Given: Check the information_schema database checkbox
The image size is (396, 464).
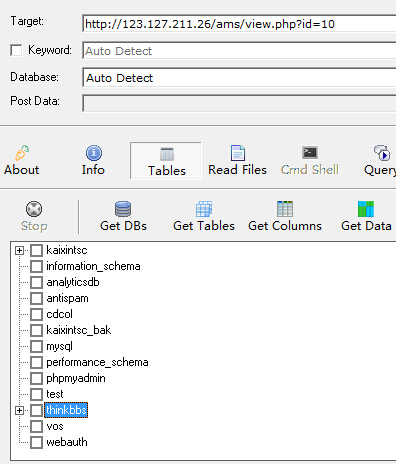Looking at the screenshot, I should coord(36,266).
